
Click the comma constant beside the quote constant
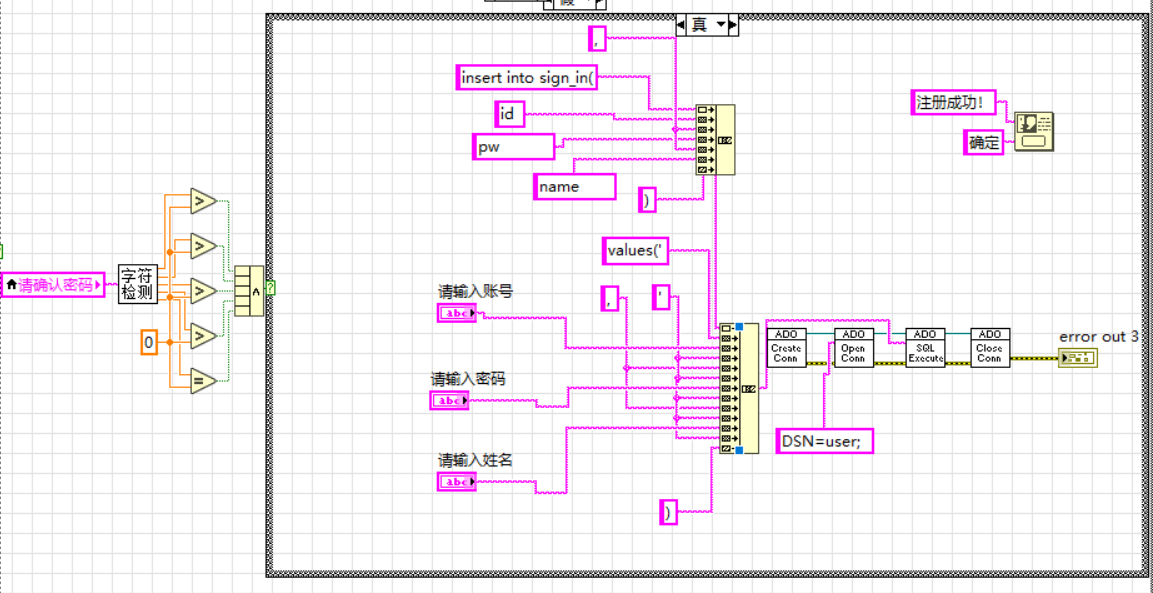click(x=610, y=298)
